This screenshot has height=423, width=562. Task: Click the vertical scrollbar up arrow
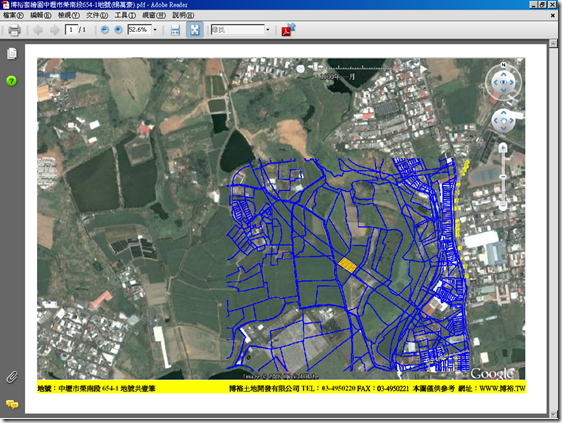click(553, 43)
